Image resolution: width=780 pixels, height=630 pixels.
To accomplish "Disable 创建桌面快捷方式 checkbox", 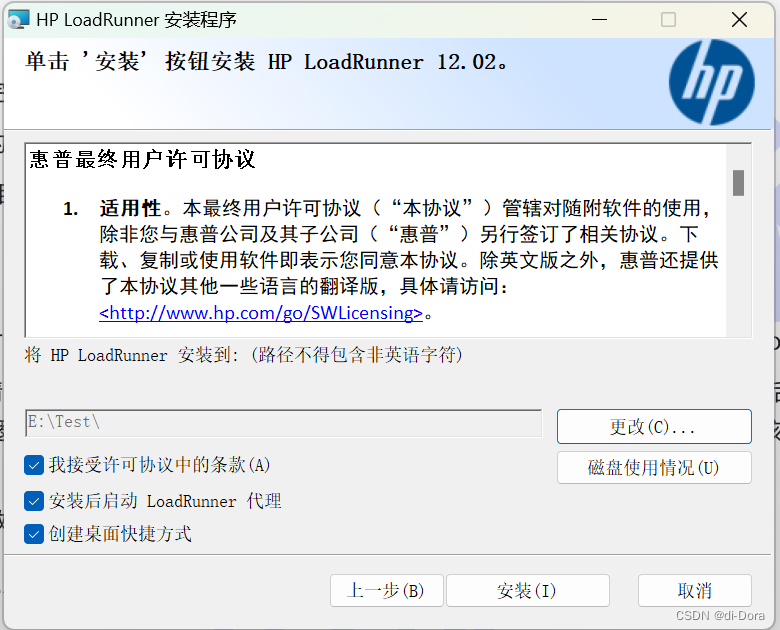I will [x=34, y=534].
